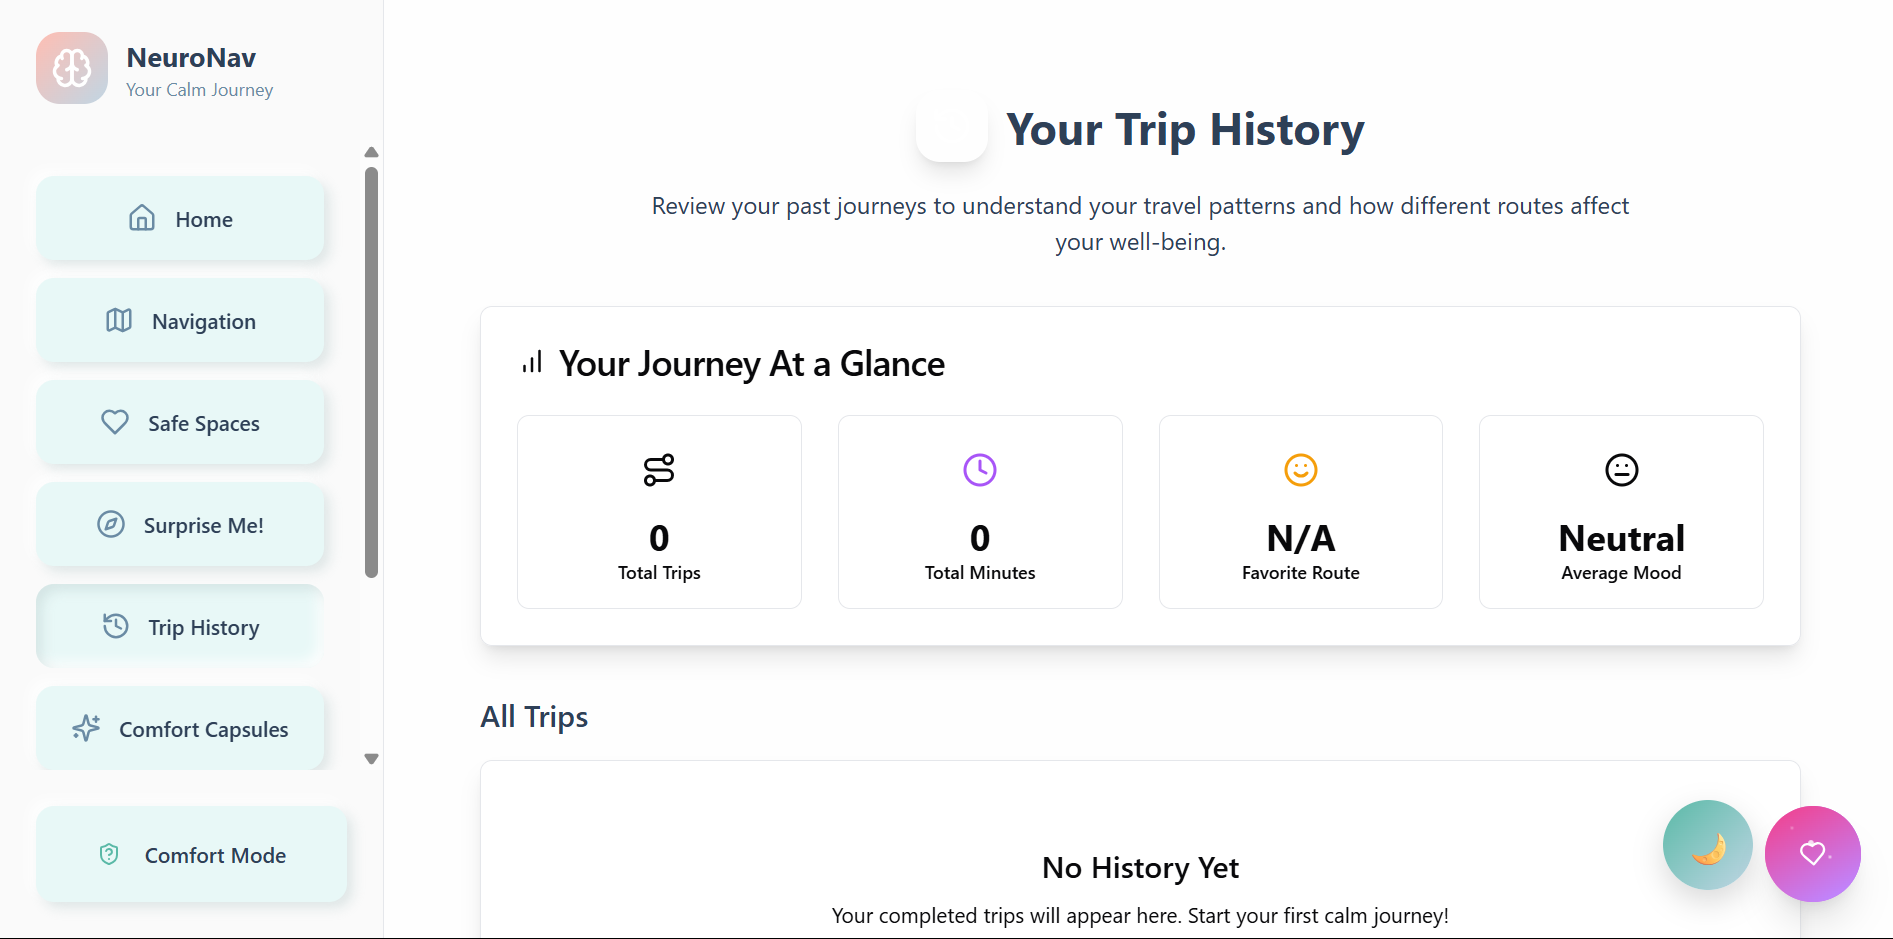Go to the Safe Spaces page

coord(181,423)
